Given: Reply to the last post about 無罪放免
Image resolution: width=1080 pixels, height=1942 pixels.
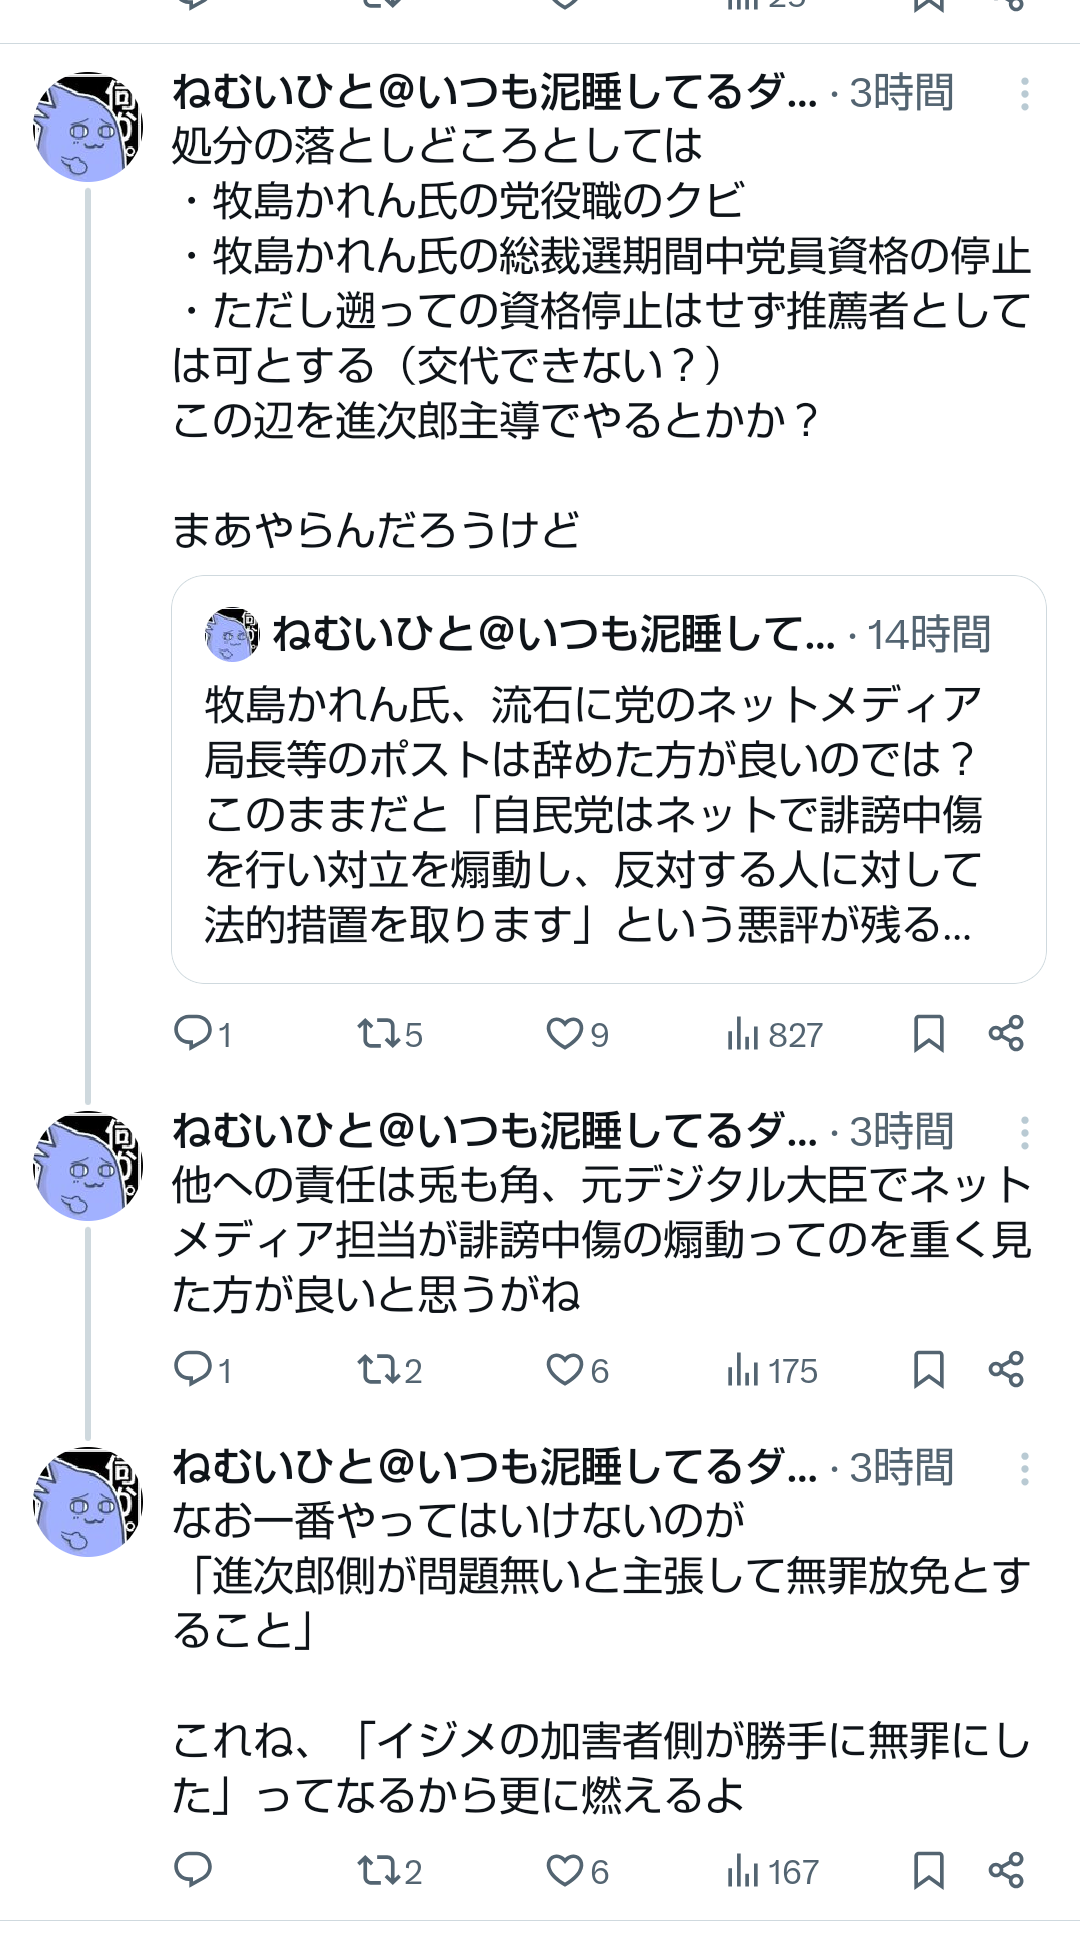Looking at the screenshot, I should pyautogui.click(x=193, y=1869).
